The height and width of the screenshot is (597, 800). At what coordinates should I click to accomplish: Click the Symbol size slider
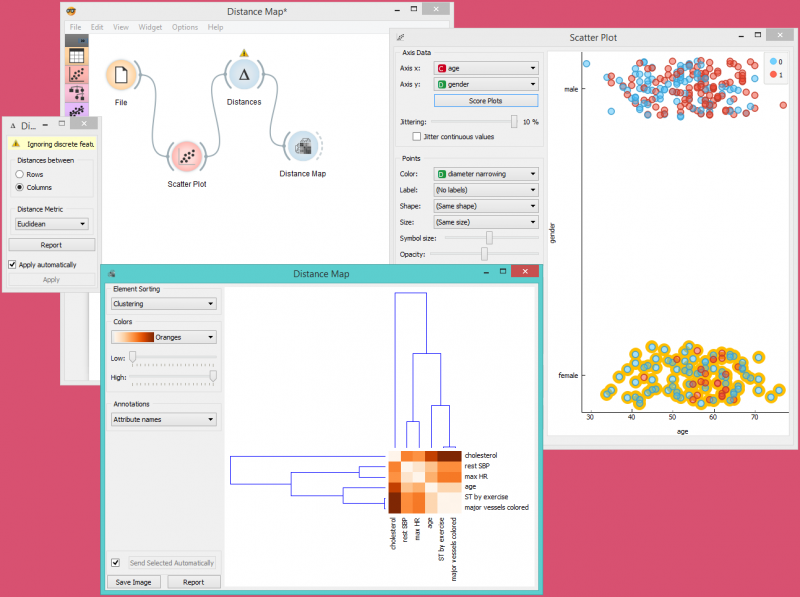pyautogui.click(x=488, y=238)
